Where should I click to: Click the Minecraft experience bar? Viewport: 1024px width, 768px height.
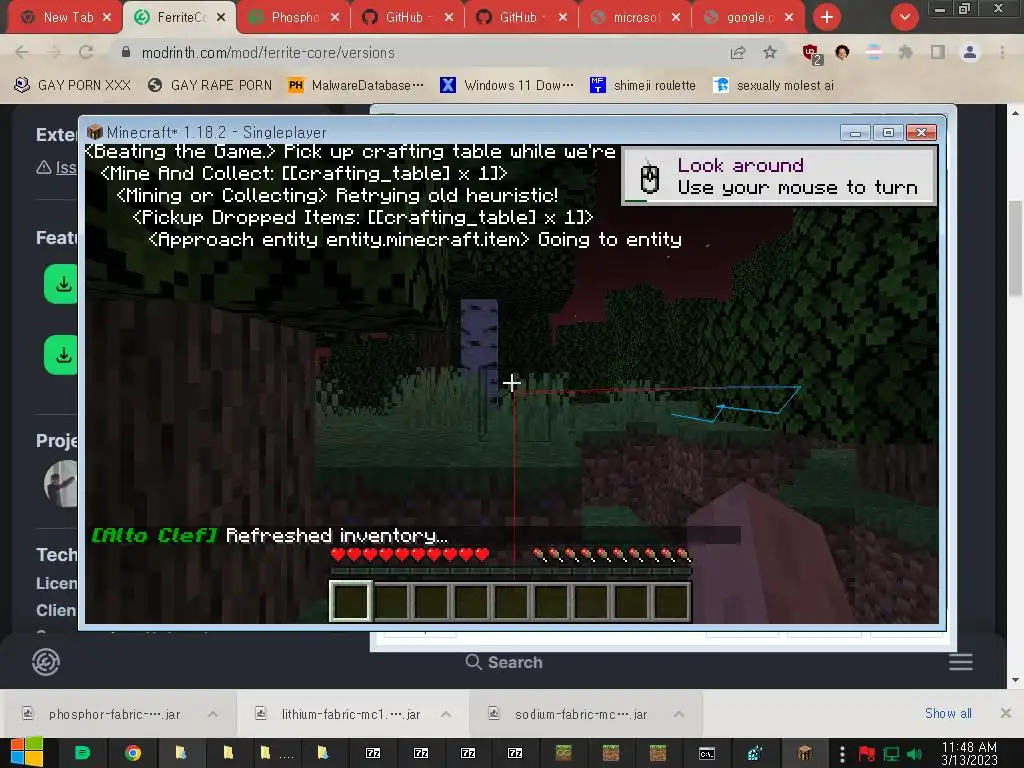(511, 571)
